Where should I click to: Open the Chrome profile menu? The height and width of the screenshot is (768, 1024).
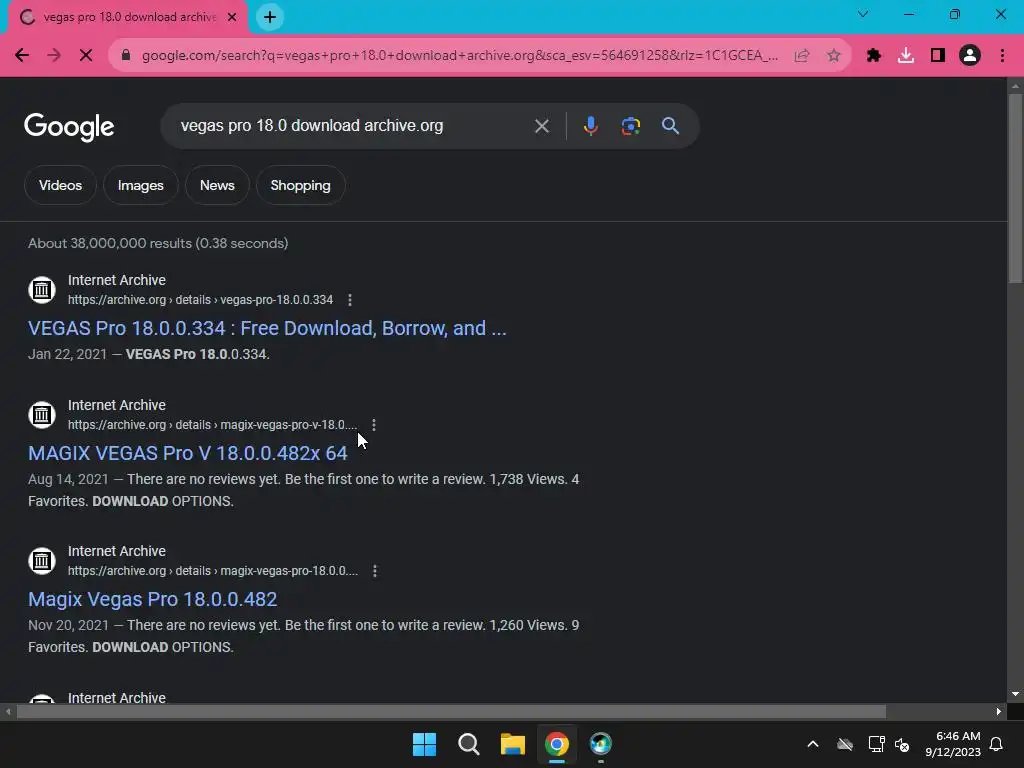[970, 56]
